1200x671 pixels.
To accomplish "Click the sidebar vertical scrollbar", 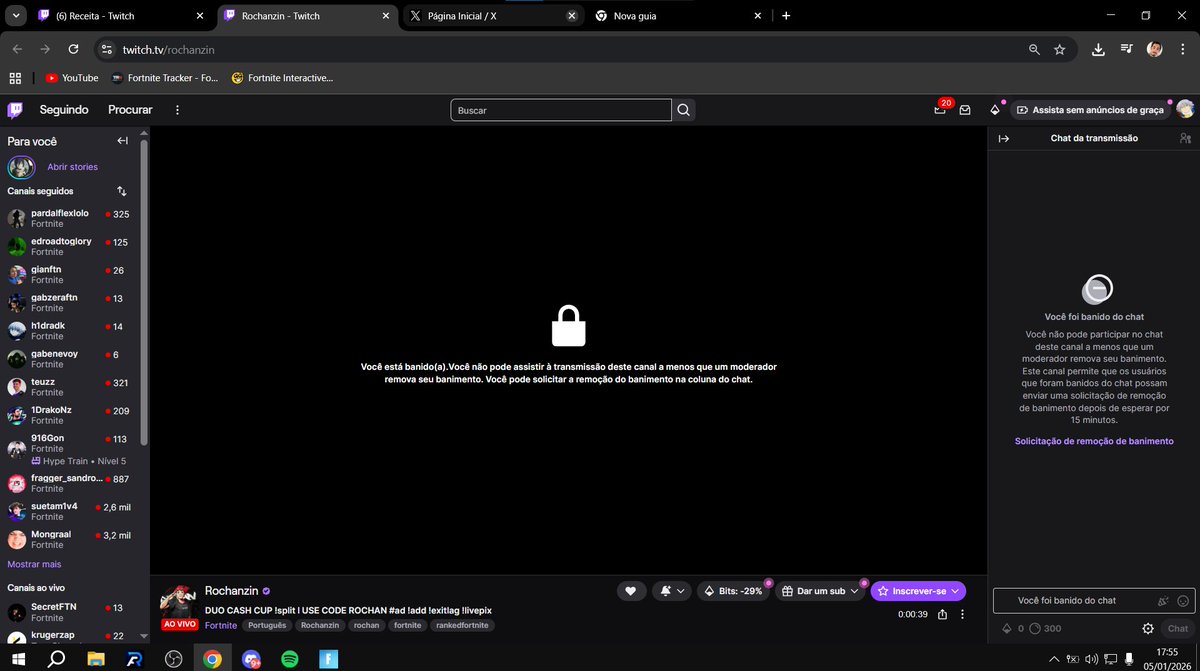I will [x=144, y=290].
